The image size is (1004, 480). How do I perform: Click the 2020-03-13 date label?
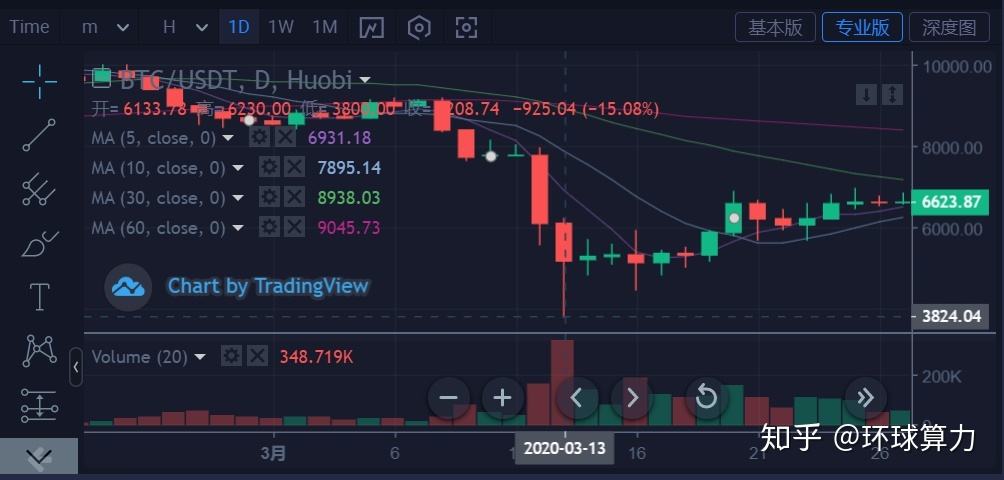(565, 448)
